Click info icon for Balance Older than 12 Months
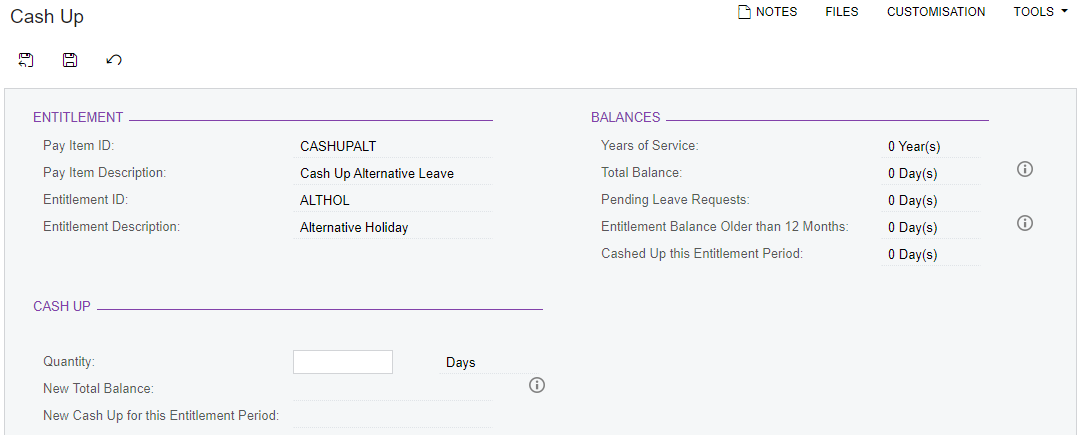The image size is (1078, 435). point(1024,223)
